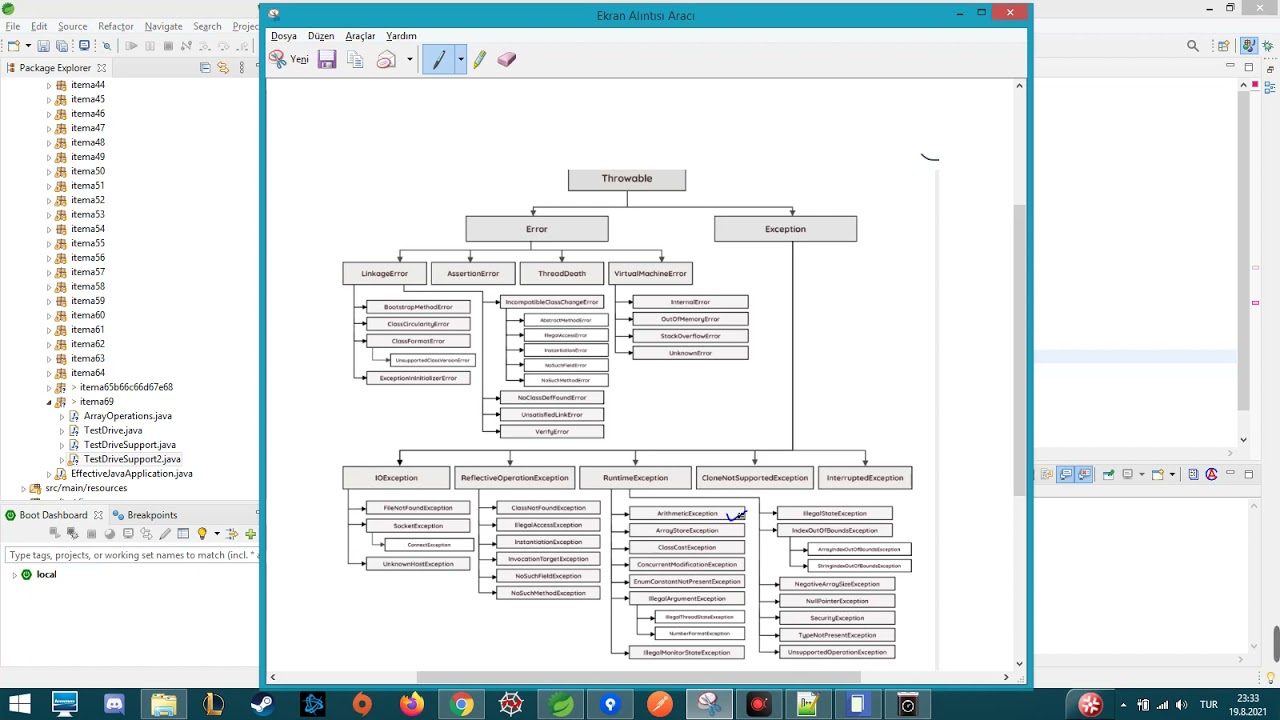Click the green plus icon in Boot Dashboard
This screenshot has height=720, width=1280.
[x=250, y=534]
